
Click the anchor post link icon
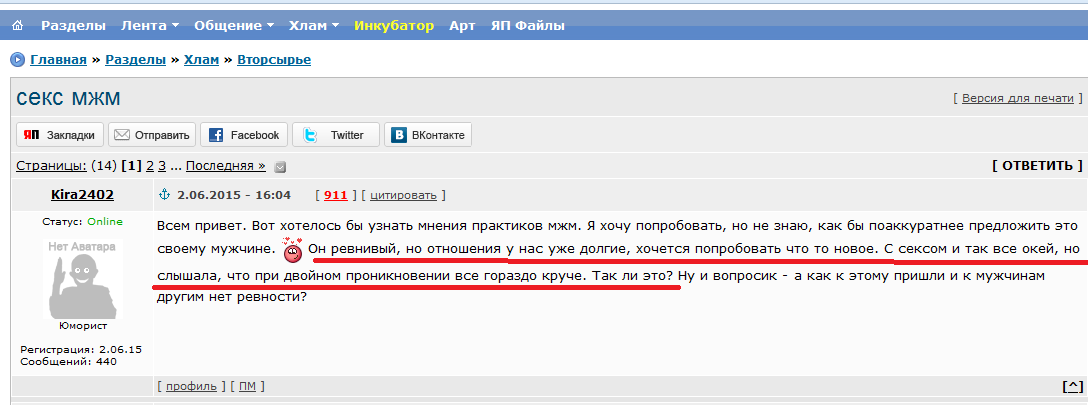(164, 196)
